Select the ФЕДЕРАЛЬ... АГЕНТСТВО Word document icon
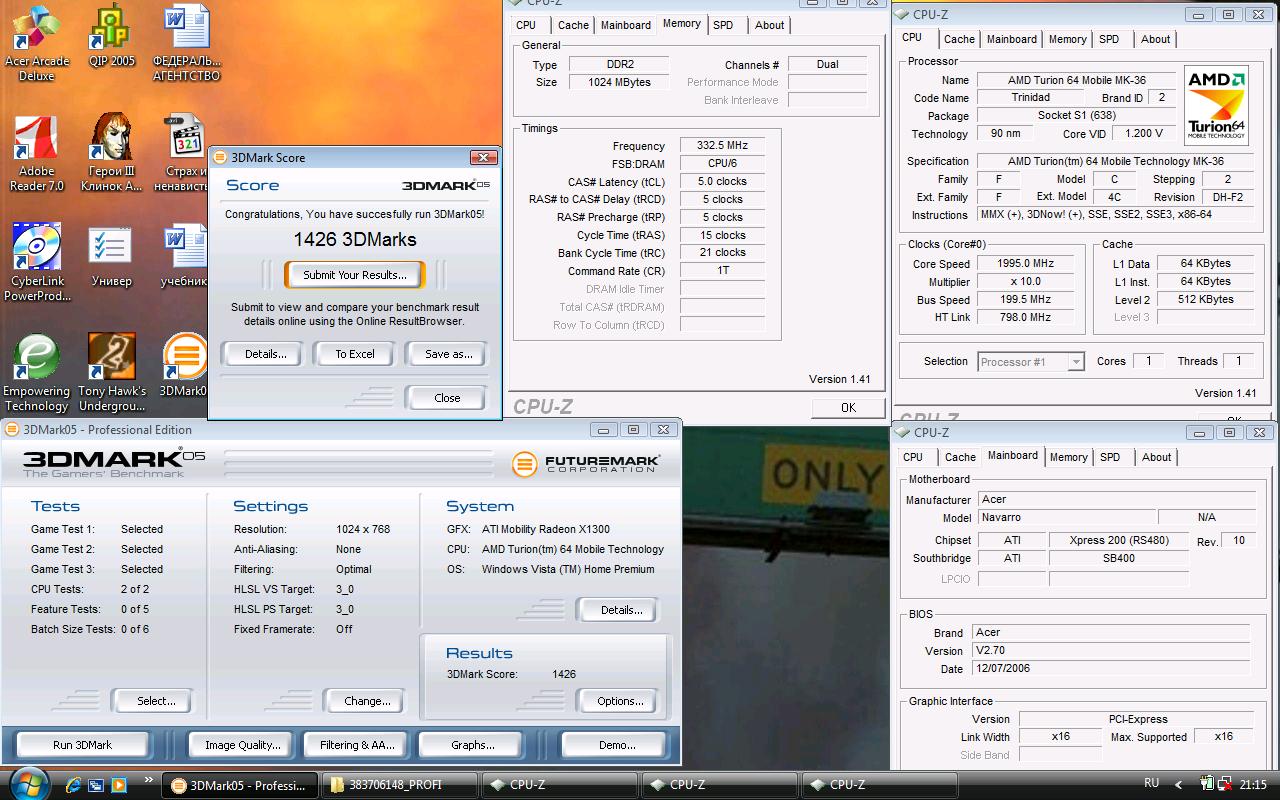The image size is (1280, 800). click(x=186, y=43)
